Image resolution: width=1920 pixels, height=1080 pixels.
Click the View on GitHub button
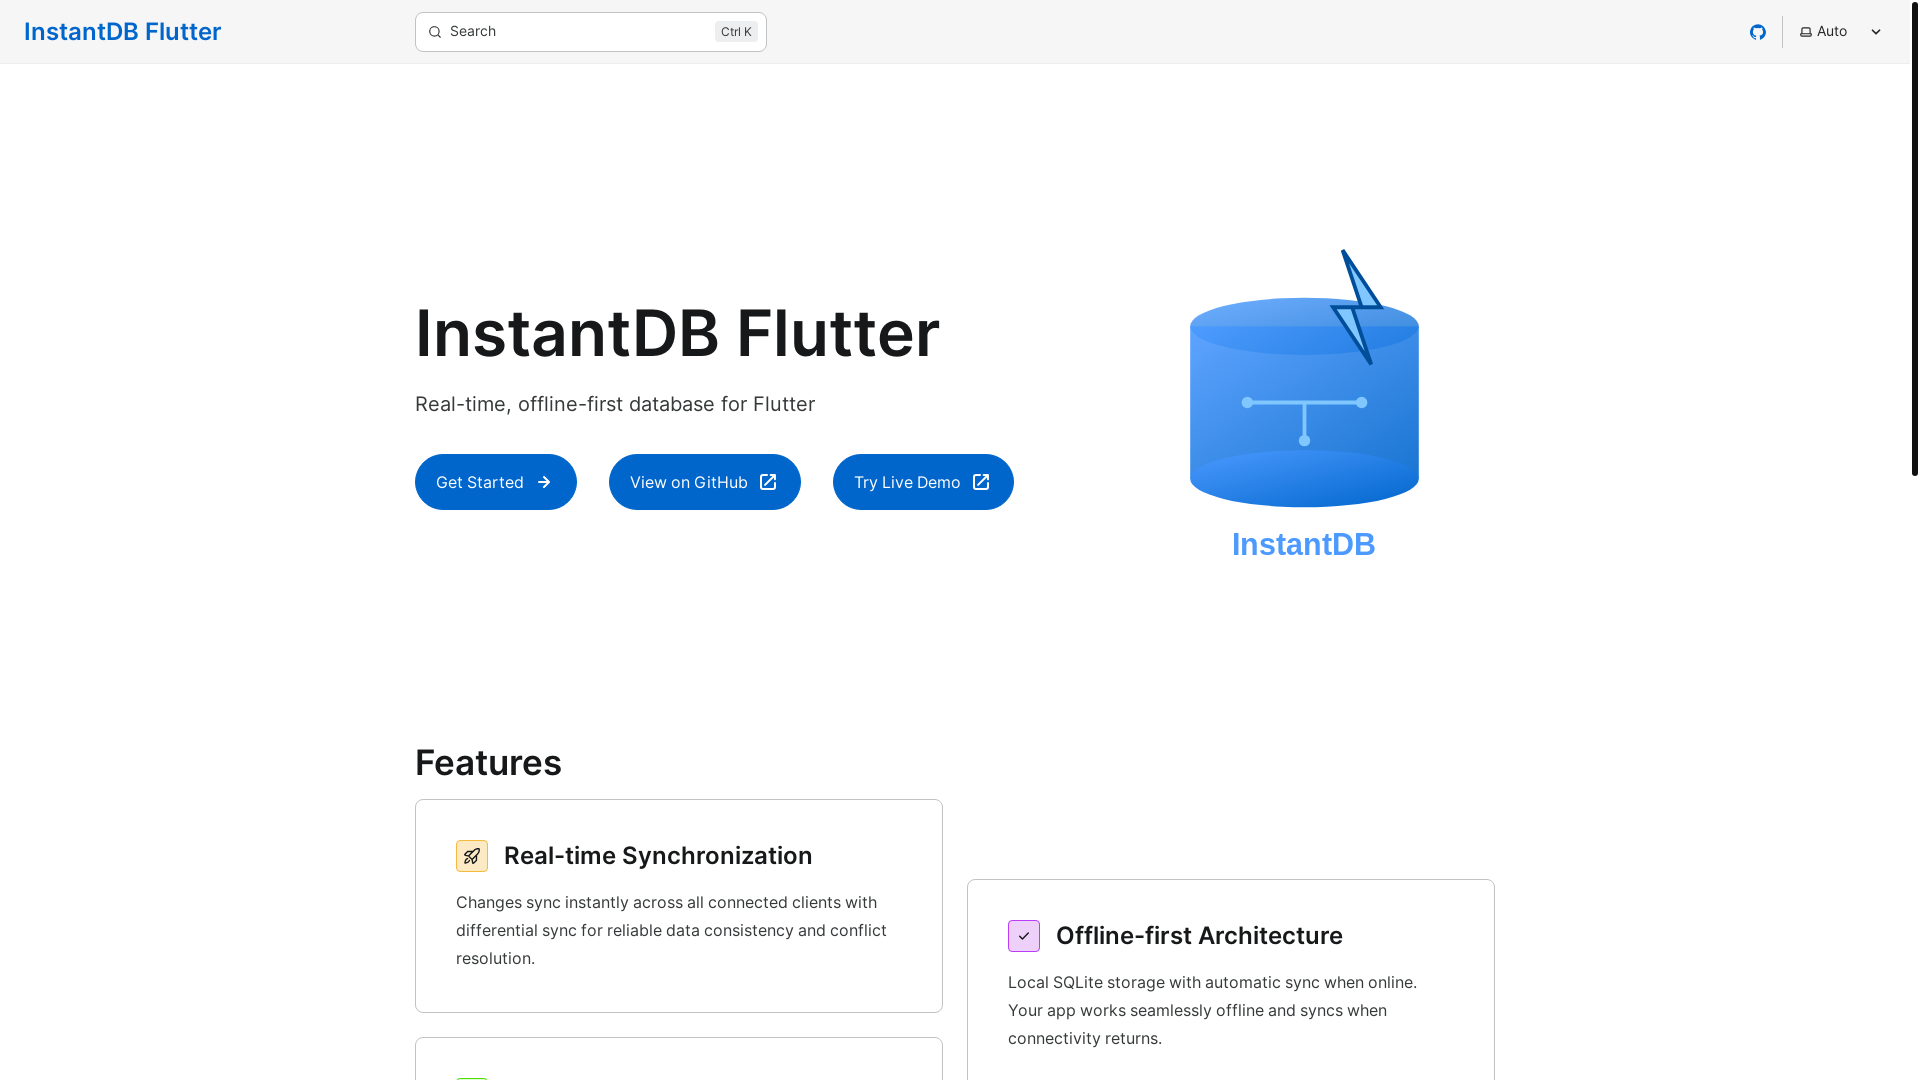click(x=704, y=482)
